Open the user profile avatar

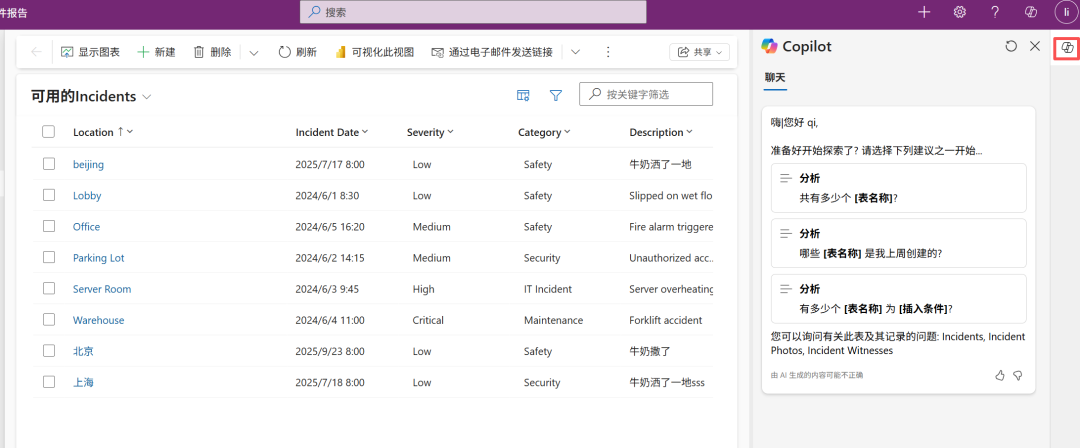[1066, 12]
